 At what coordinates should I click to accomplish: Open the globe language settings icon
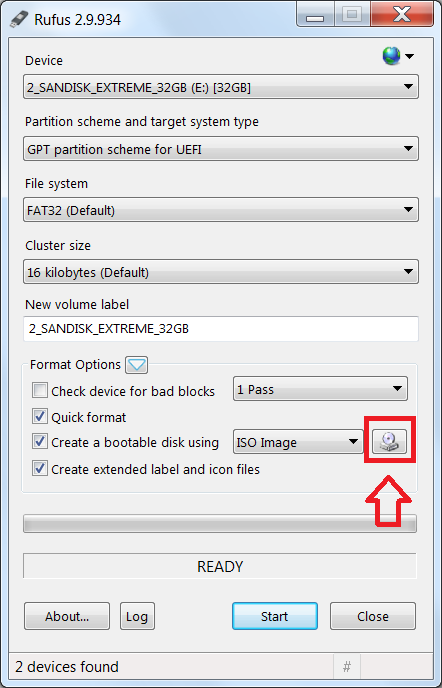(x=391, y=56)
